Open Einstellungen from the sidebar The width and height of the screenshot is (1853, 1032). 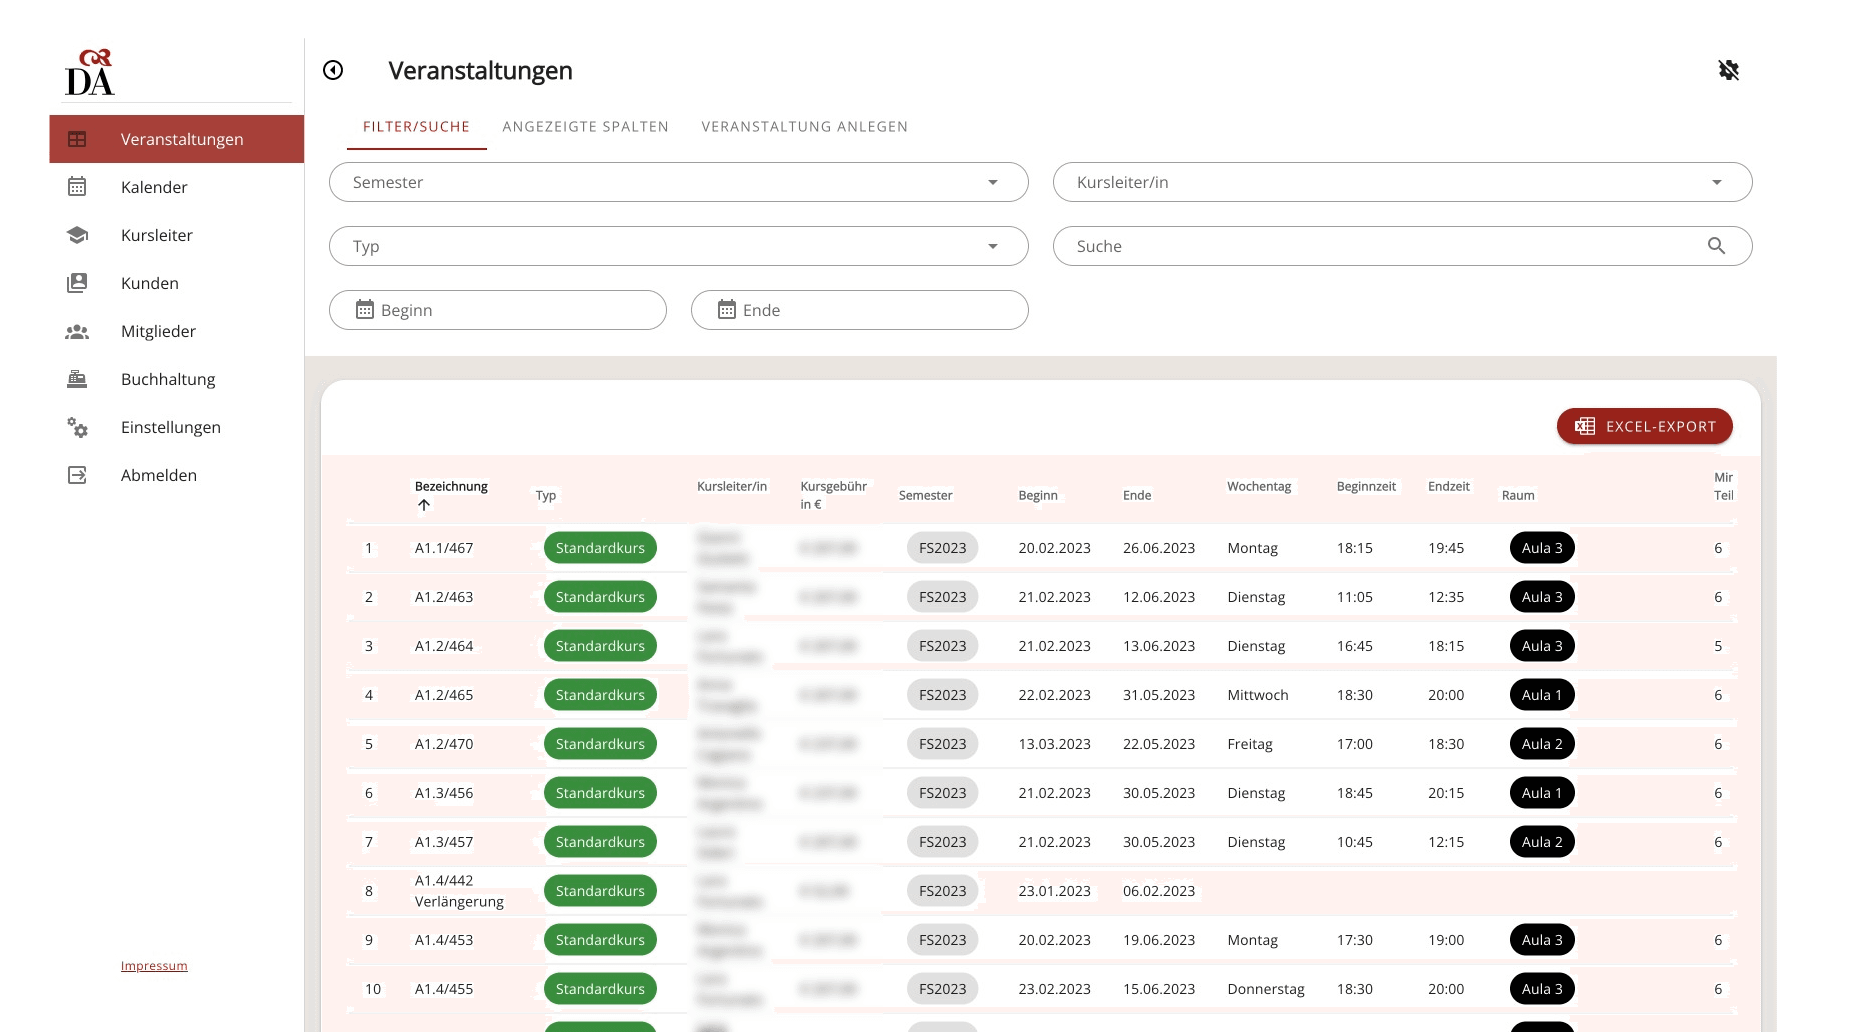point(170,427)
